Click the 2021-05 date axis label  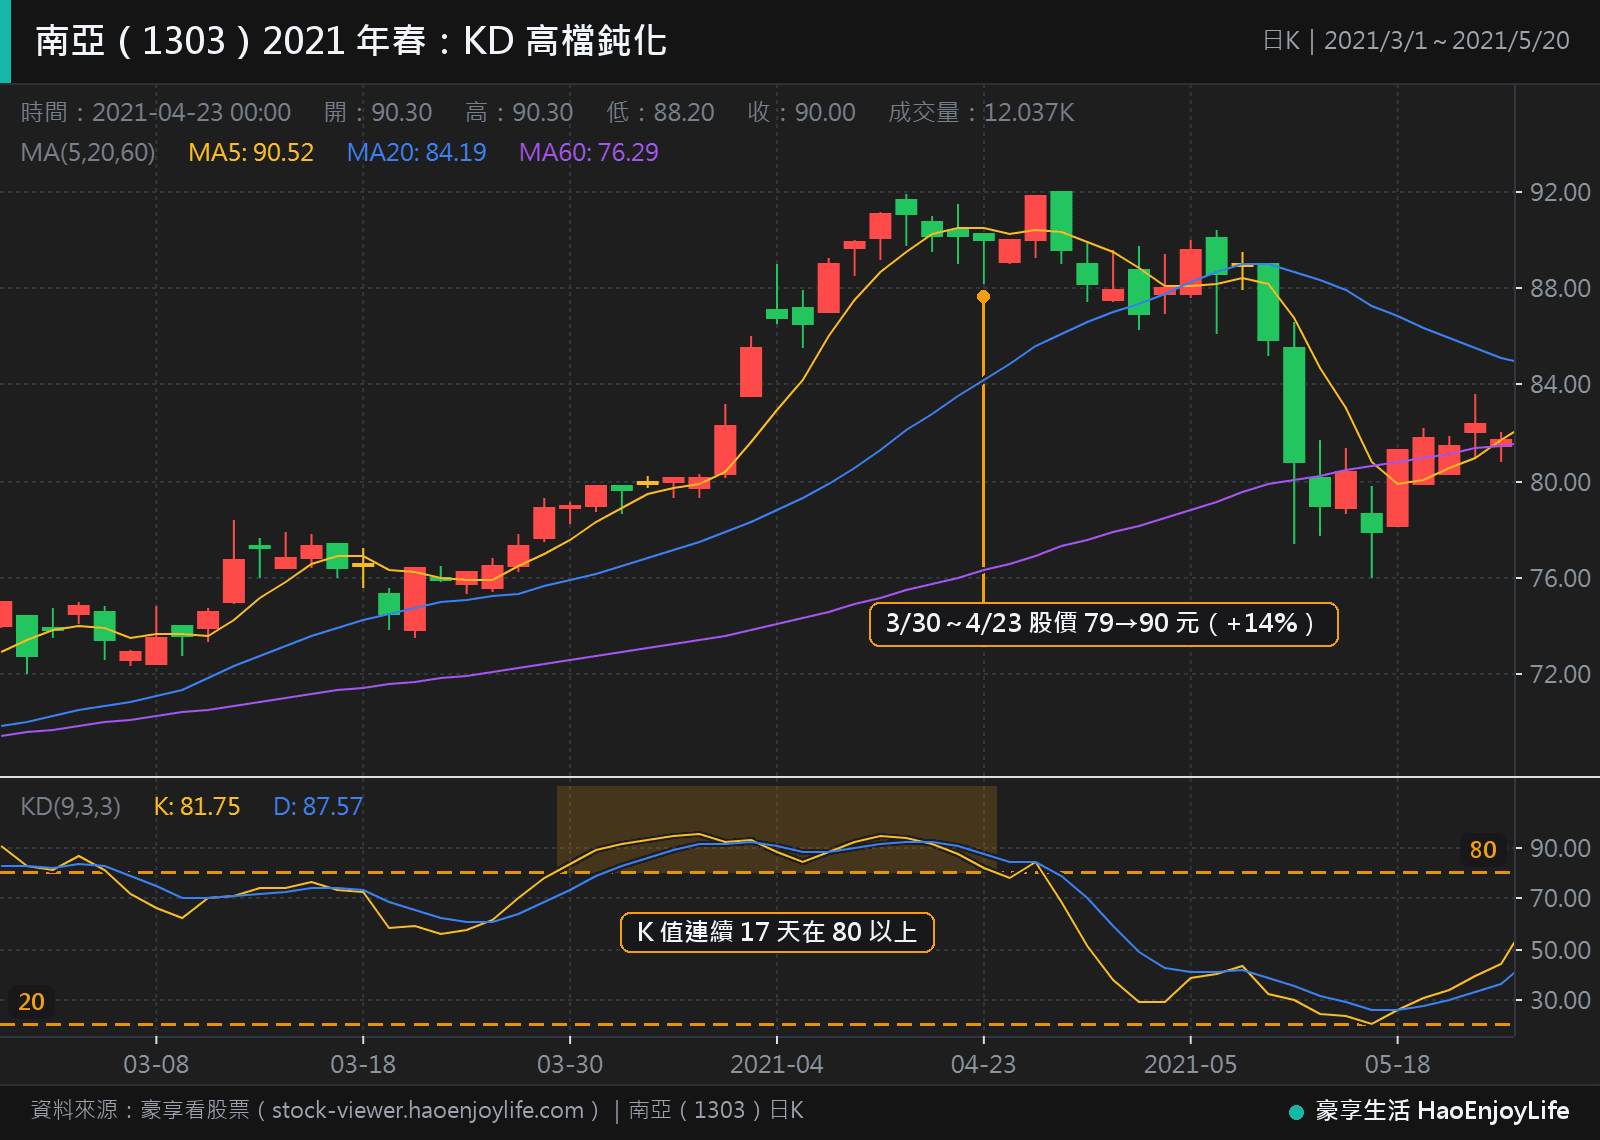[x=1190, y=1064]
